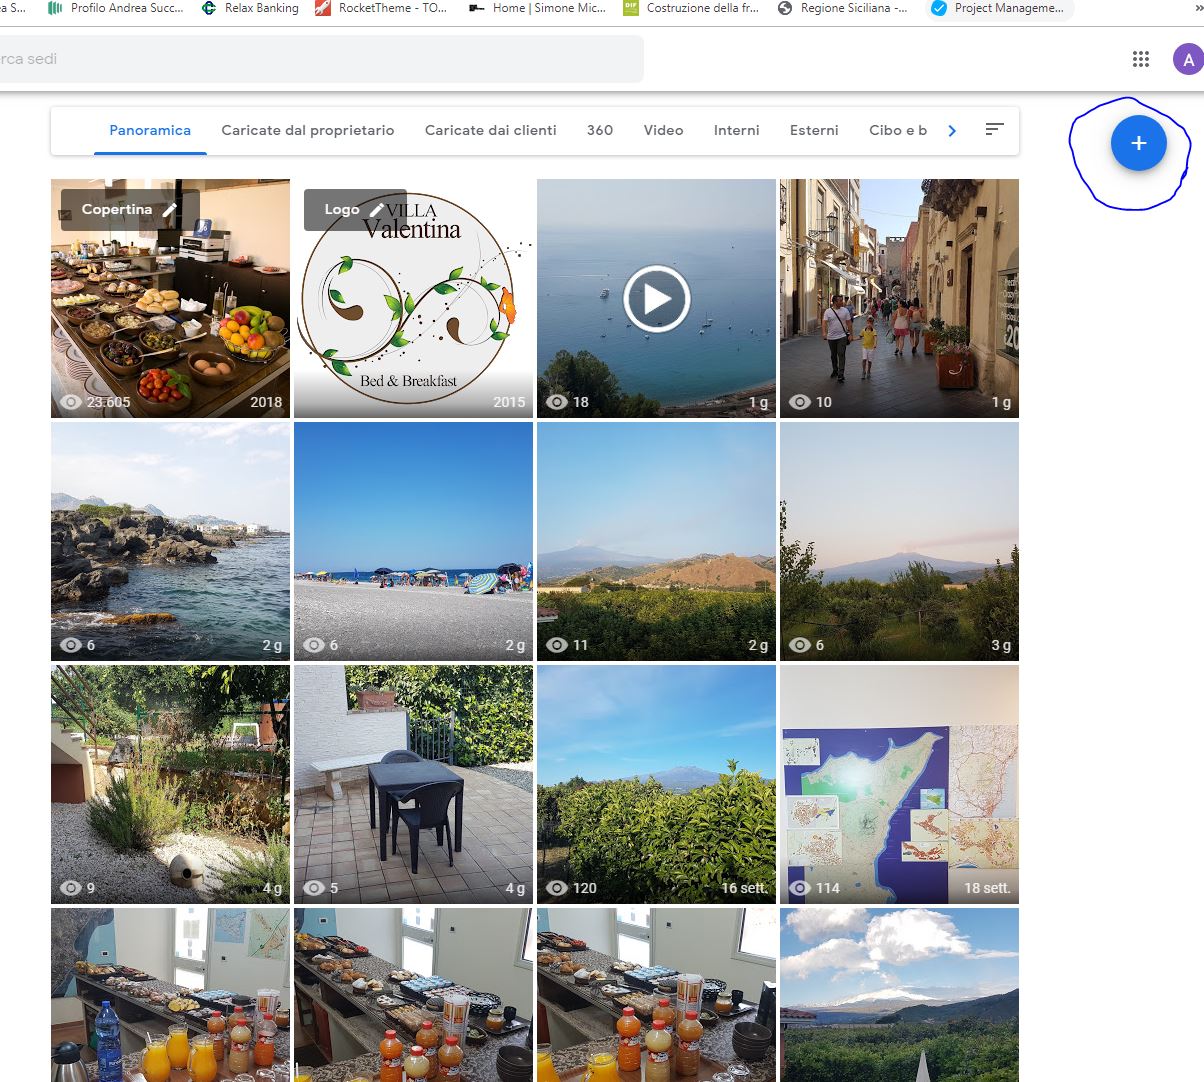Screen dimensions: 1204x1082
Task: Expand more tabs with right chevron arrow
Action: pyautogui.click(x=952, y=131)
